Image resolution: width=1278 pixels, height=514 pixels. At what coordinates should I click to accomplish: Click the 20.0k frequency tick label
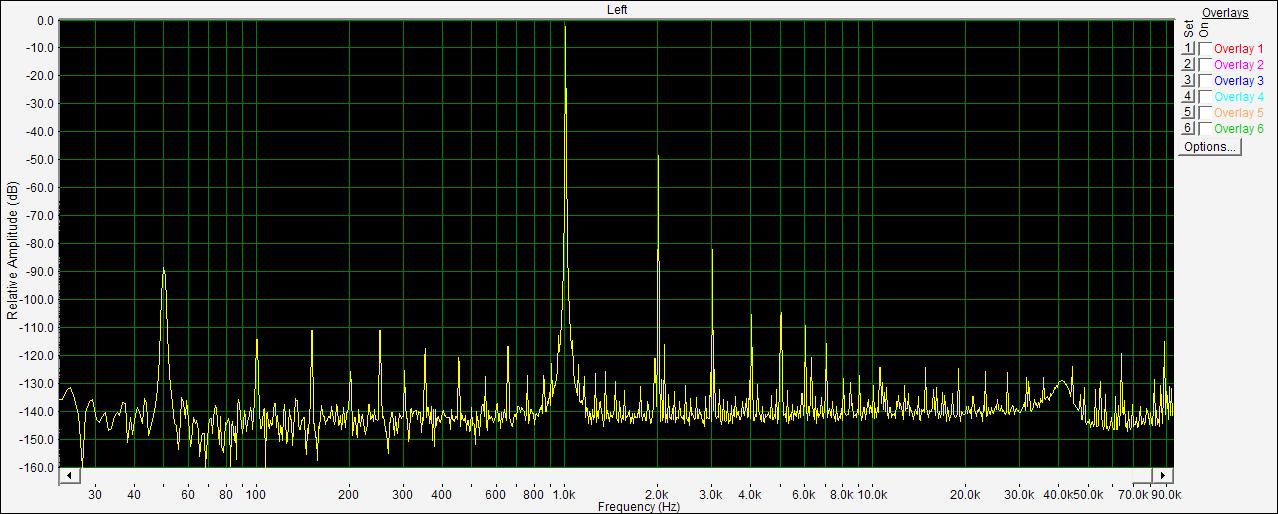[x=965, y=495]
